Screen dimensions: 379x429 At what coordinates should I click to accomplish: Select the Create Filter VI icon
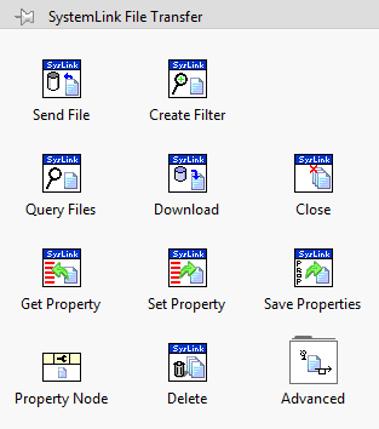tap(188, 79)
